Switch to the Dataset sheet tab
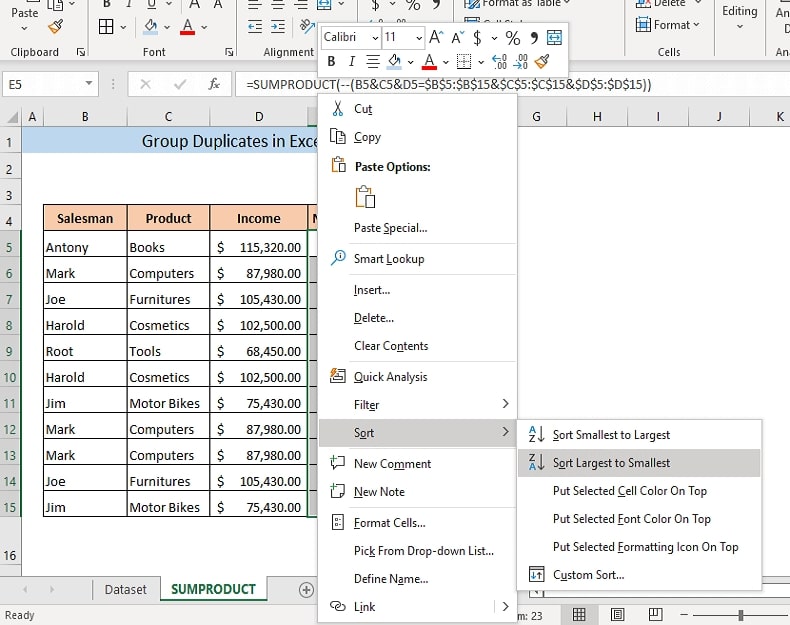790x625 pixels. point(125,589)
